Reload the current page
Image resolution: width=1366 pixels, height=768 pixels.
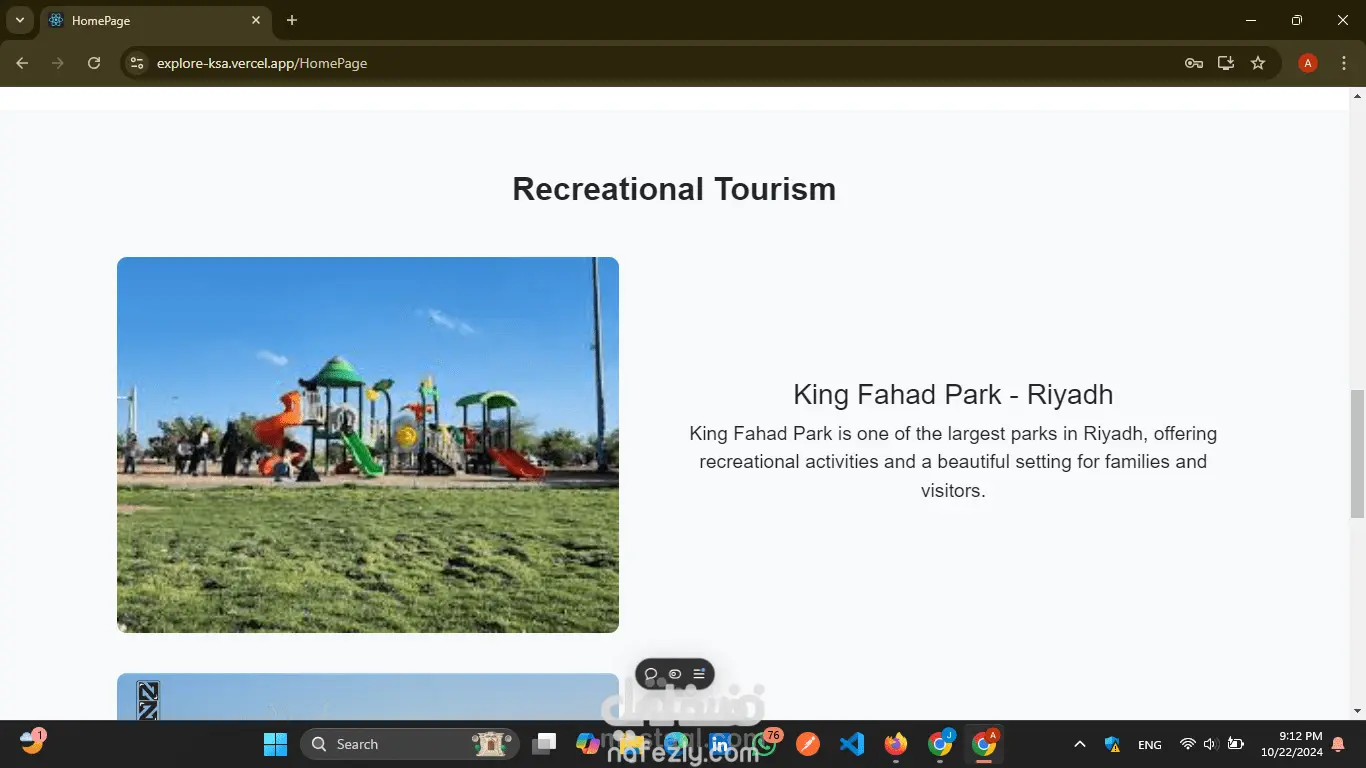coord(94,63)
